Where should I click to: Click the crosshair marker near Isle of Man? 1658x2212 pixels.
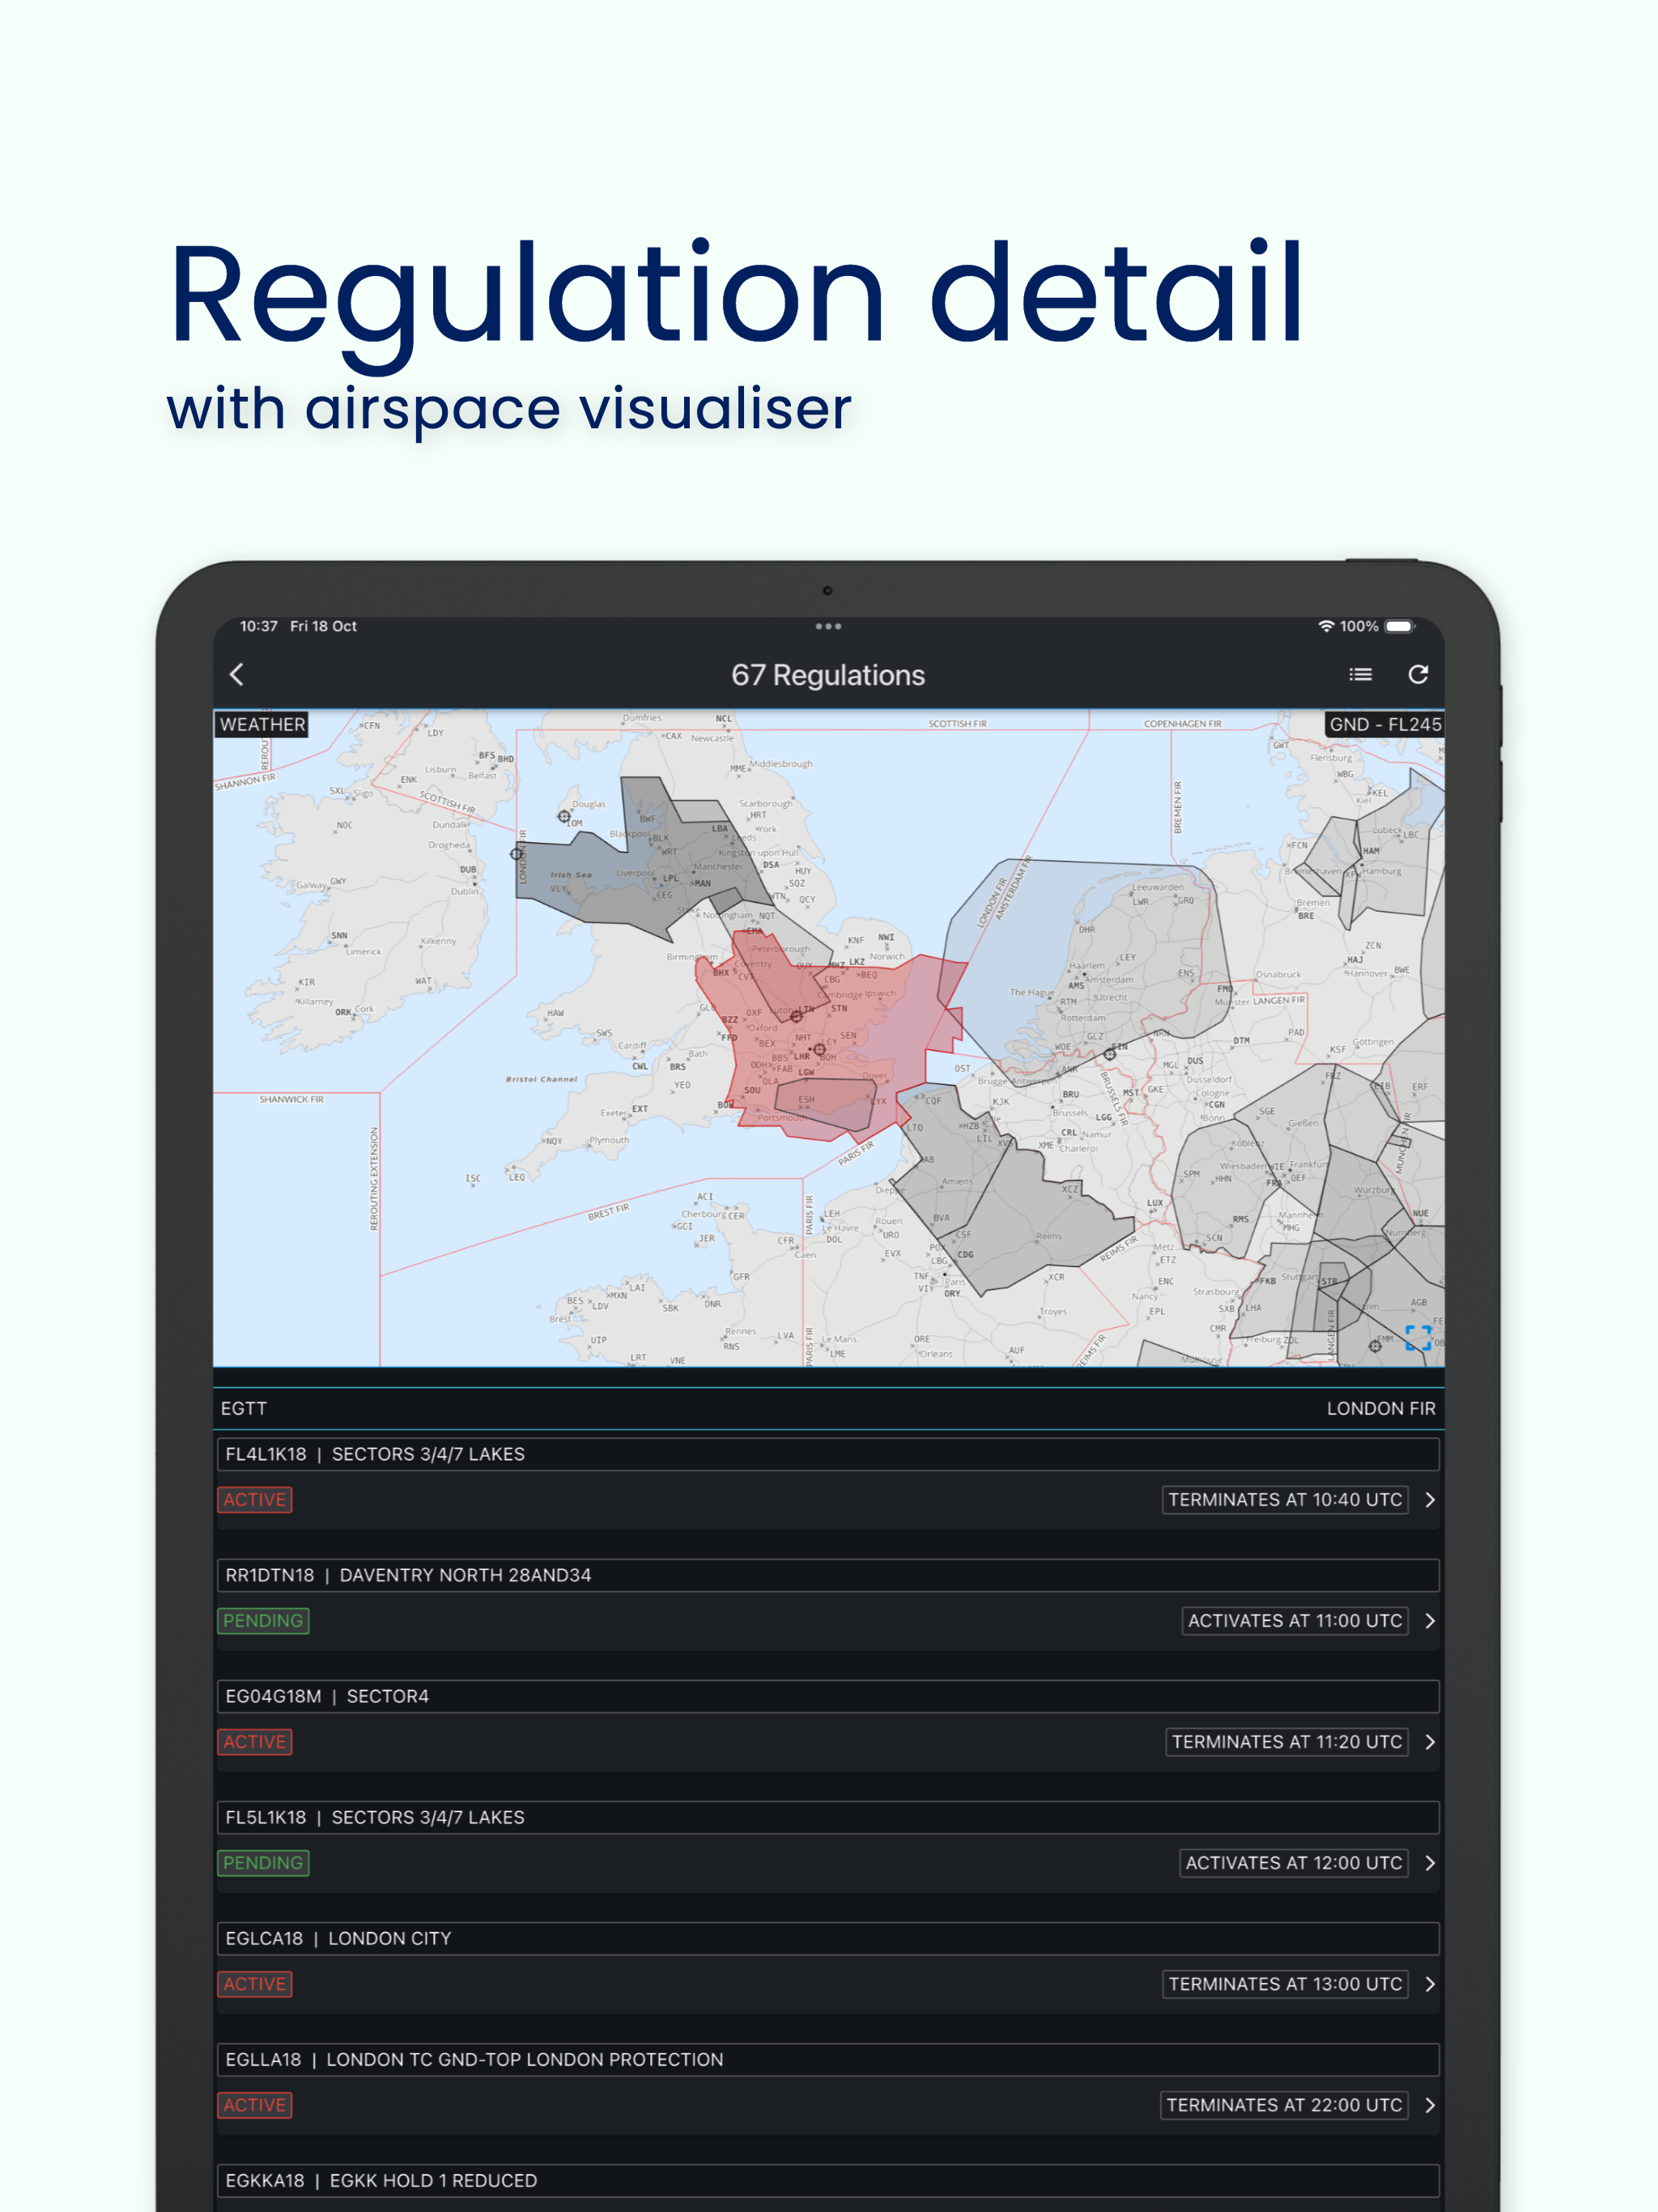pos(564,817)
